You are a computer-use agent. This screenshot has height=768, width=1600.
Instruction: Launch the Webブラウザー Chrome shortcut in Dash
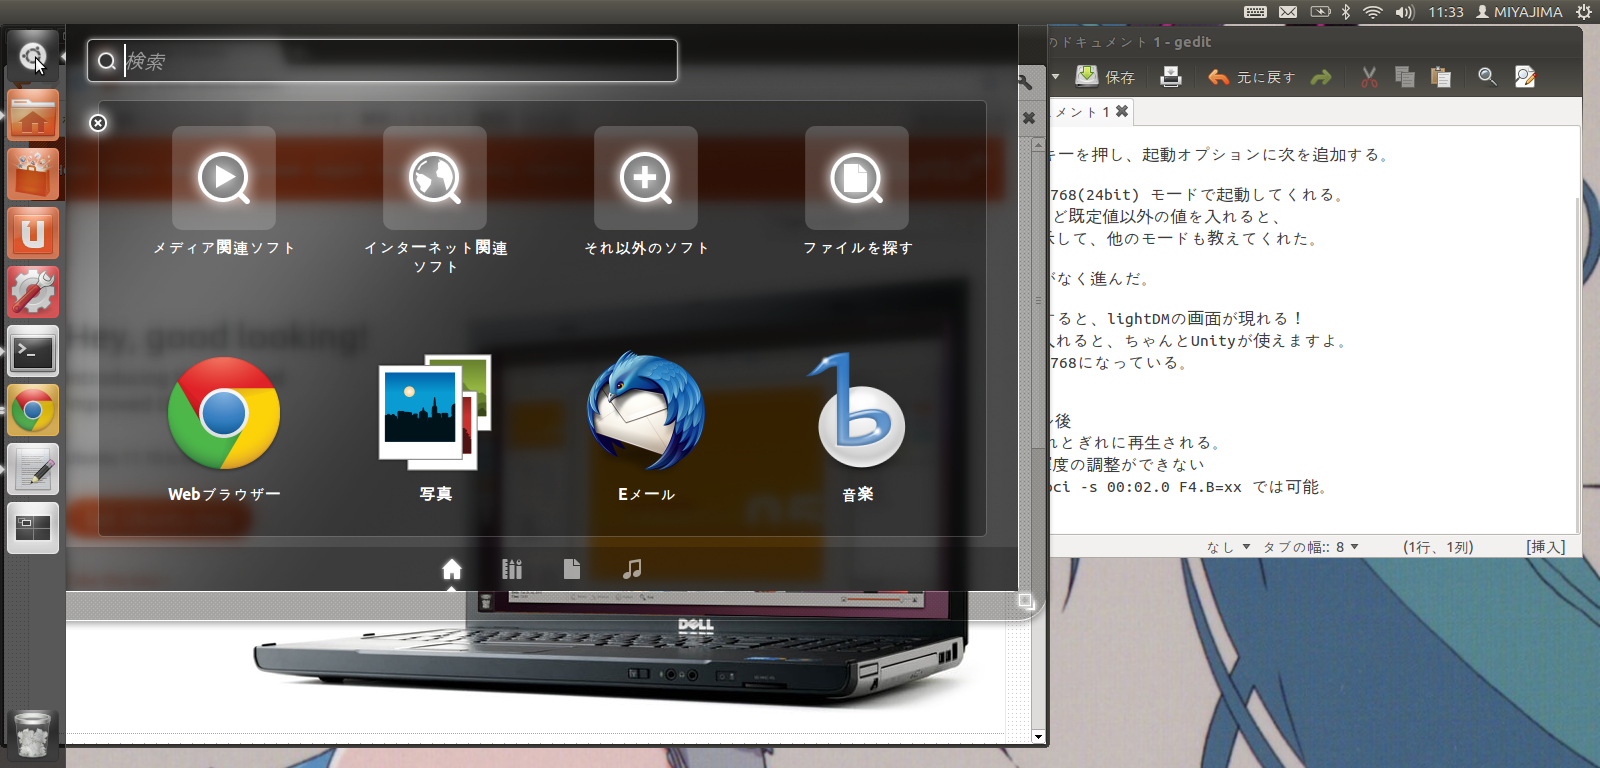click(x=224, y=428)
